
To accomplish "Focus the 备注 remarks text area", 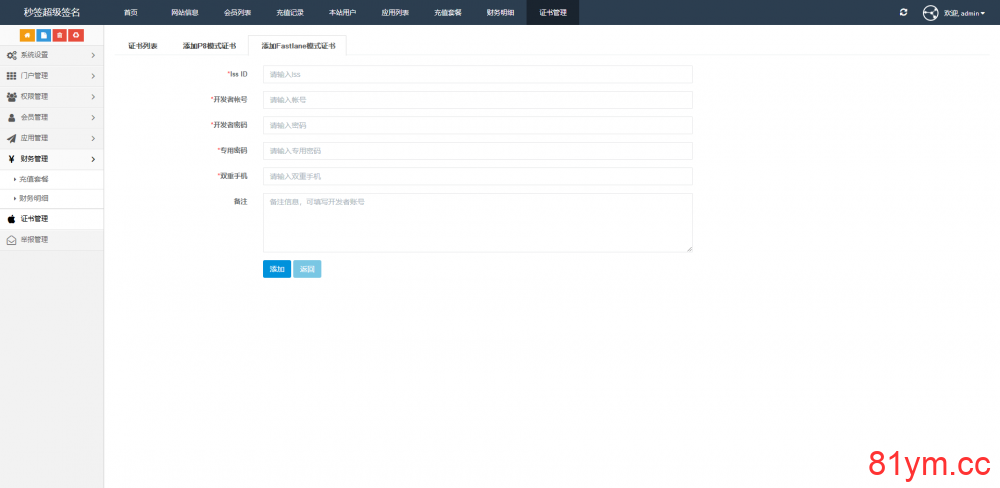I will [x=477, y=222].
